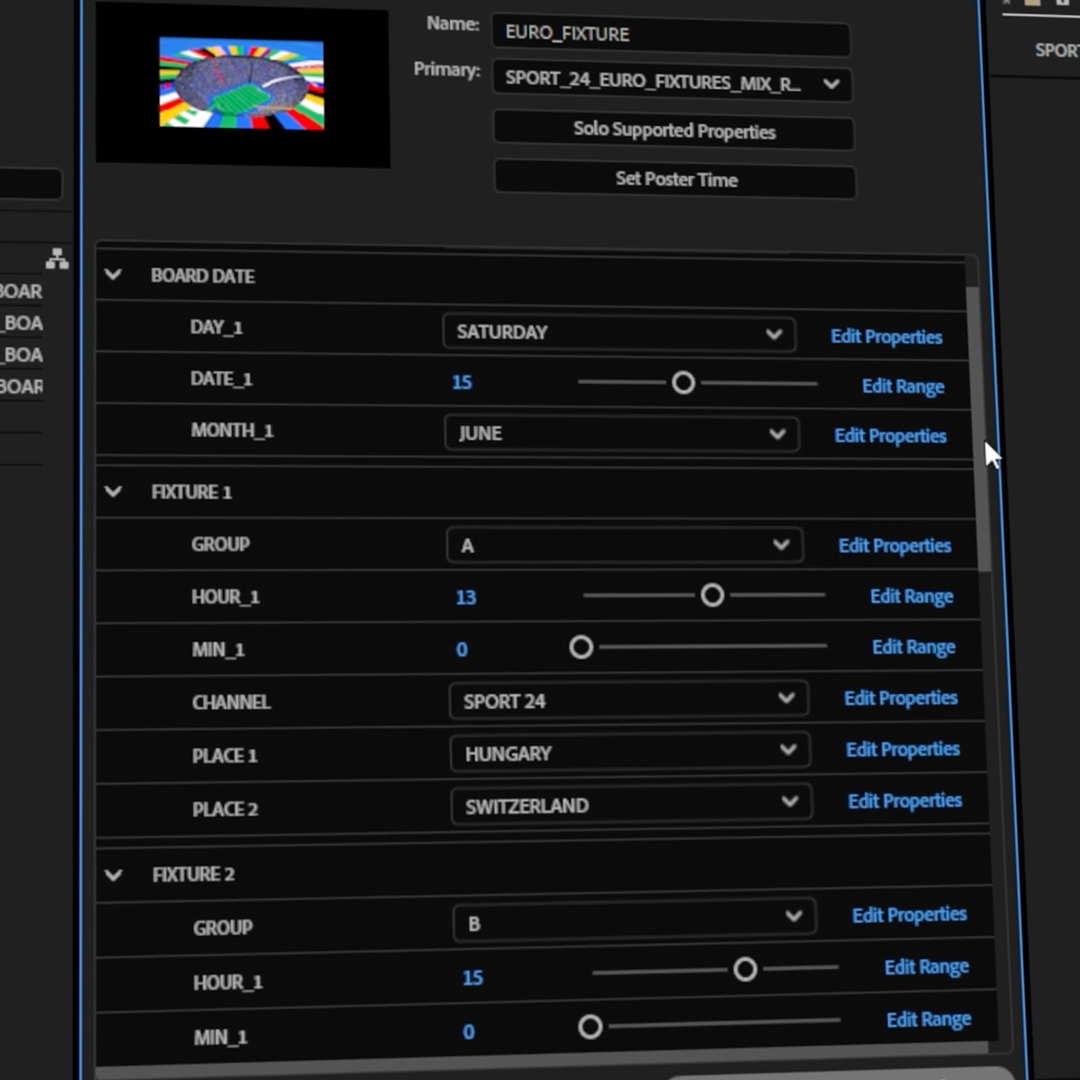Collapse the FIXTURE 2 group
Viewport: 1080px width, 1080px height.
coord(114,874)
